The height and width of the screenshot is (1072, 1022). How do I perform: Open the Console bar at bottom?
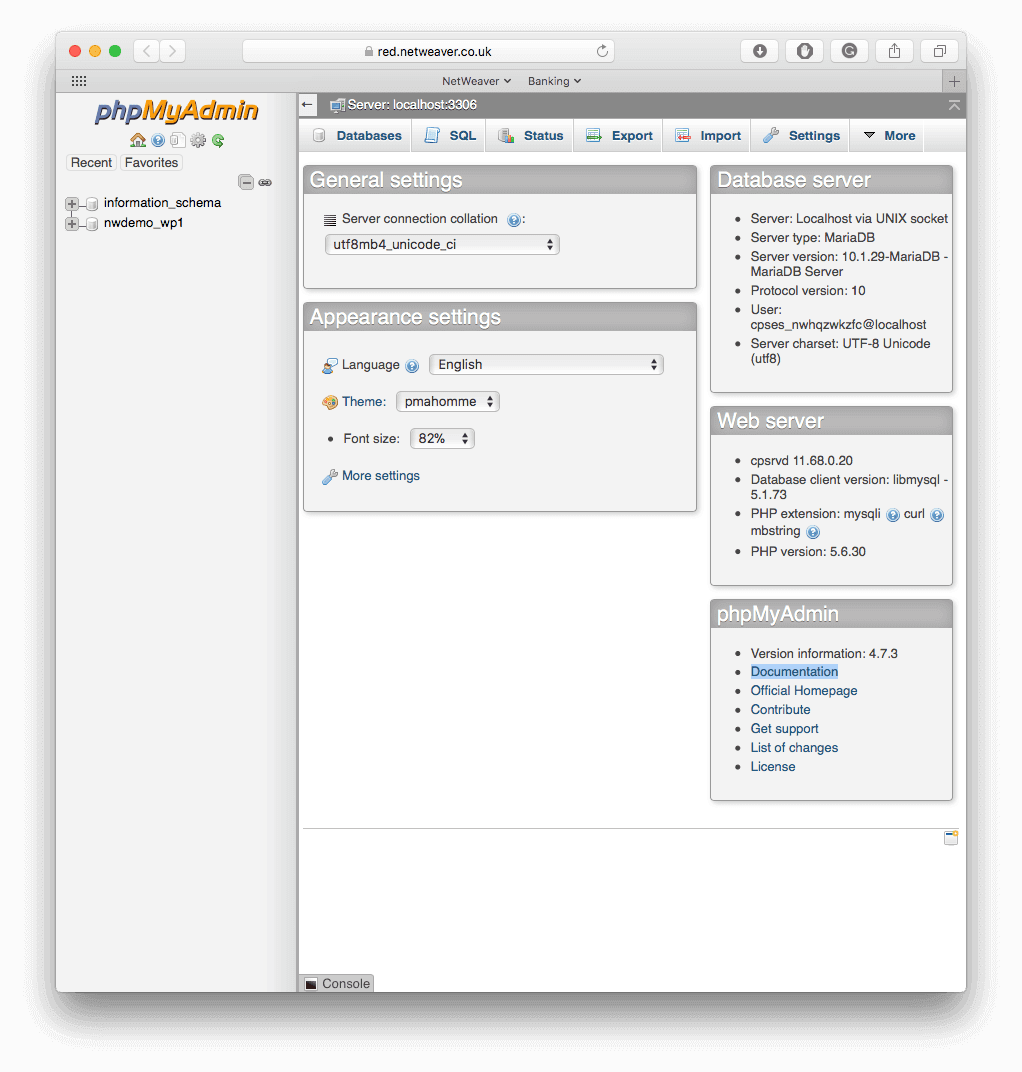click(x=337, y=983)
